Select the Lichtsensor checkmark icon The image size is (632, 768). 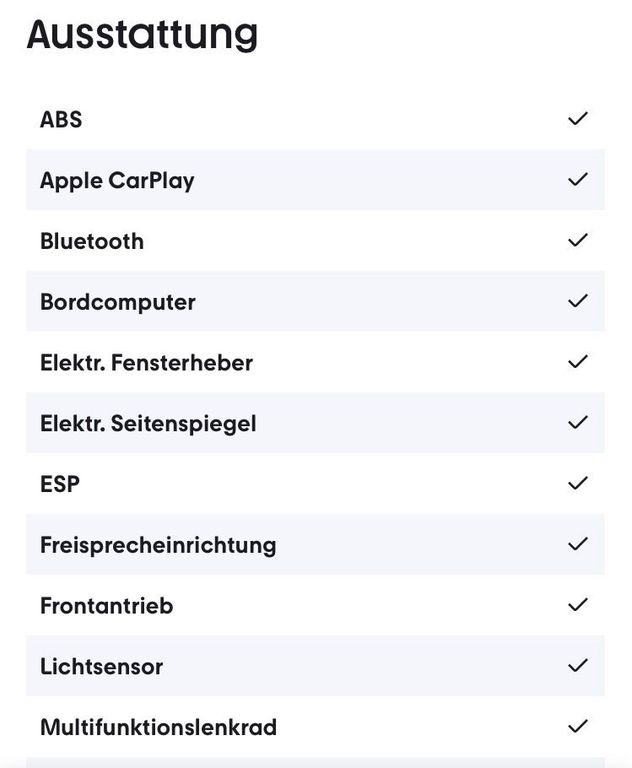pyautogui.click(x=577, y=666)
